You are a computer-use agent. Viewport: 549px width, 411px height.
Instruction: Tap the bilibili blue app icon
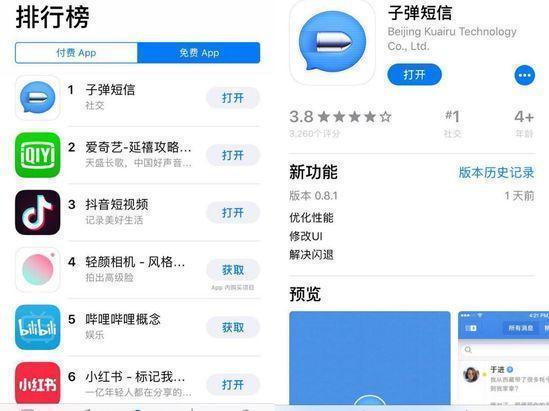37,327
